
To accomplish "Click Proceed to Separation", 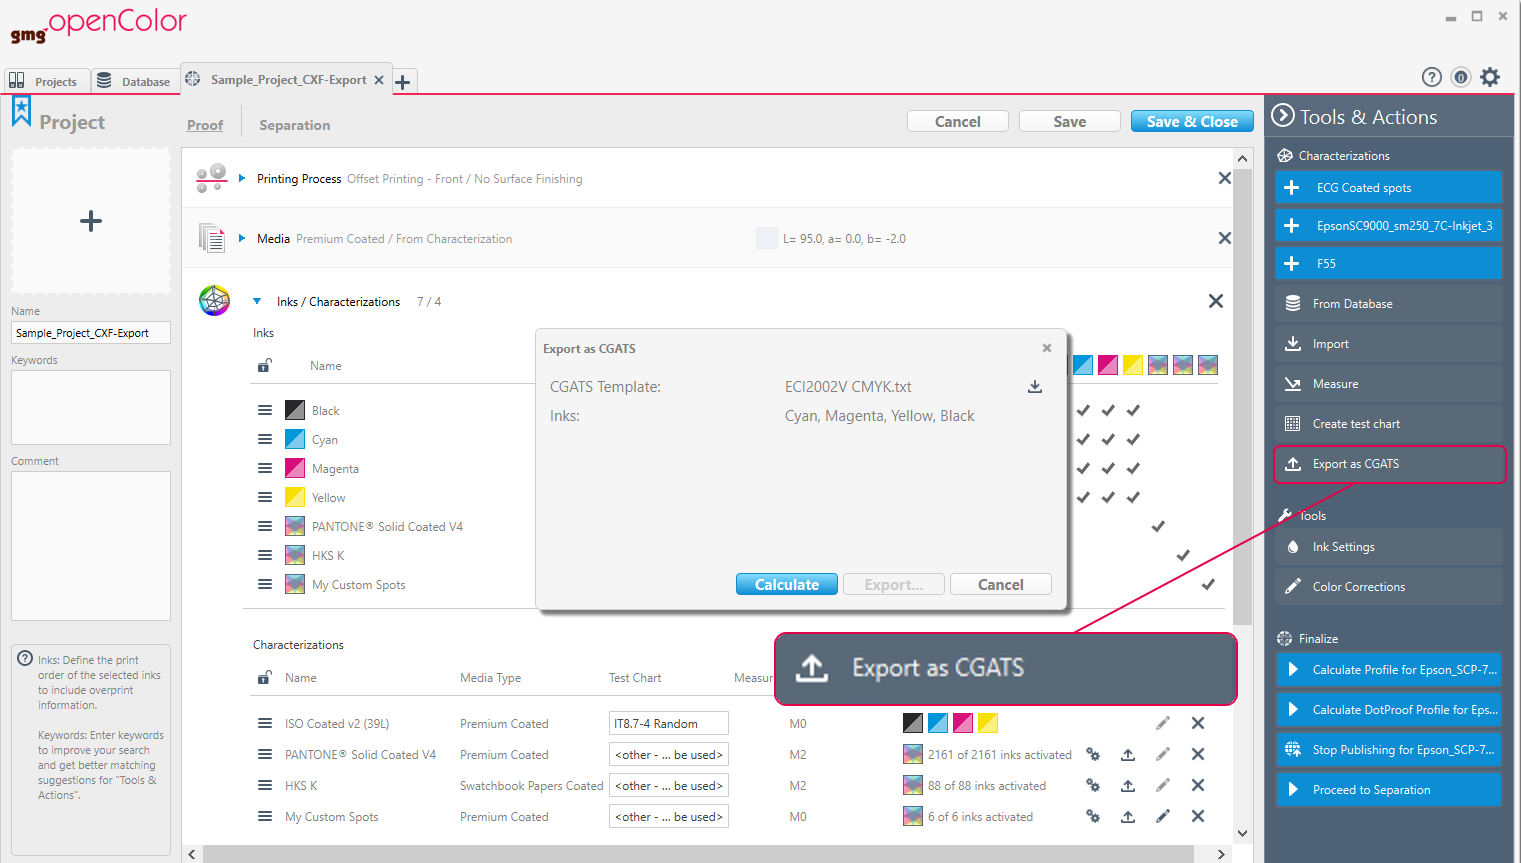I will tap(1389, 790).
